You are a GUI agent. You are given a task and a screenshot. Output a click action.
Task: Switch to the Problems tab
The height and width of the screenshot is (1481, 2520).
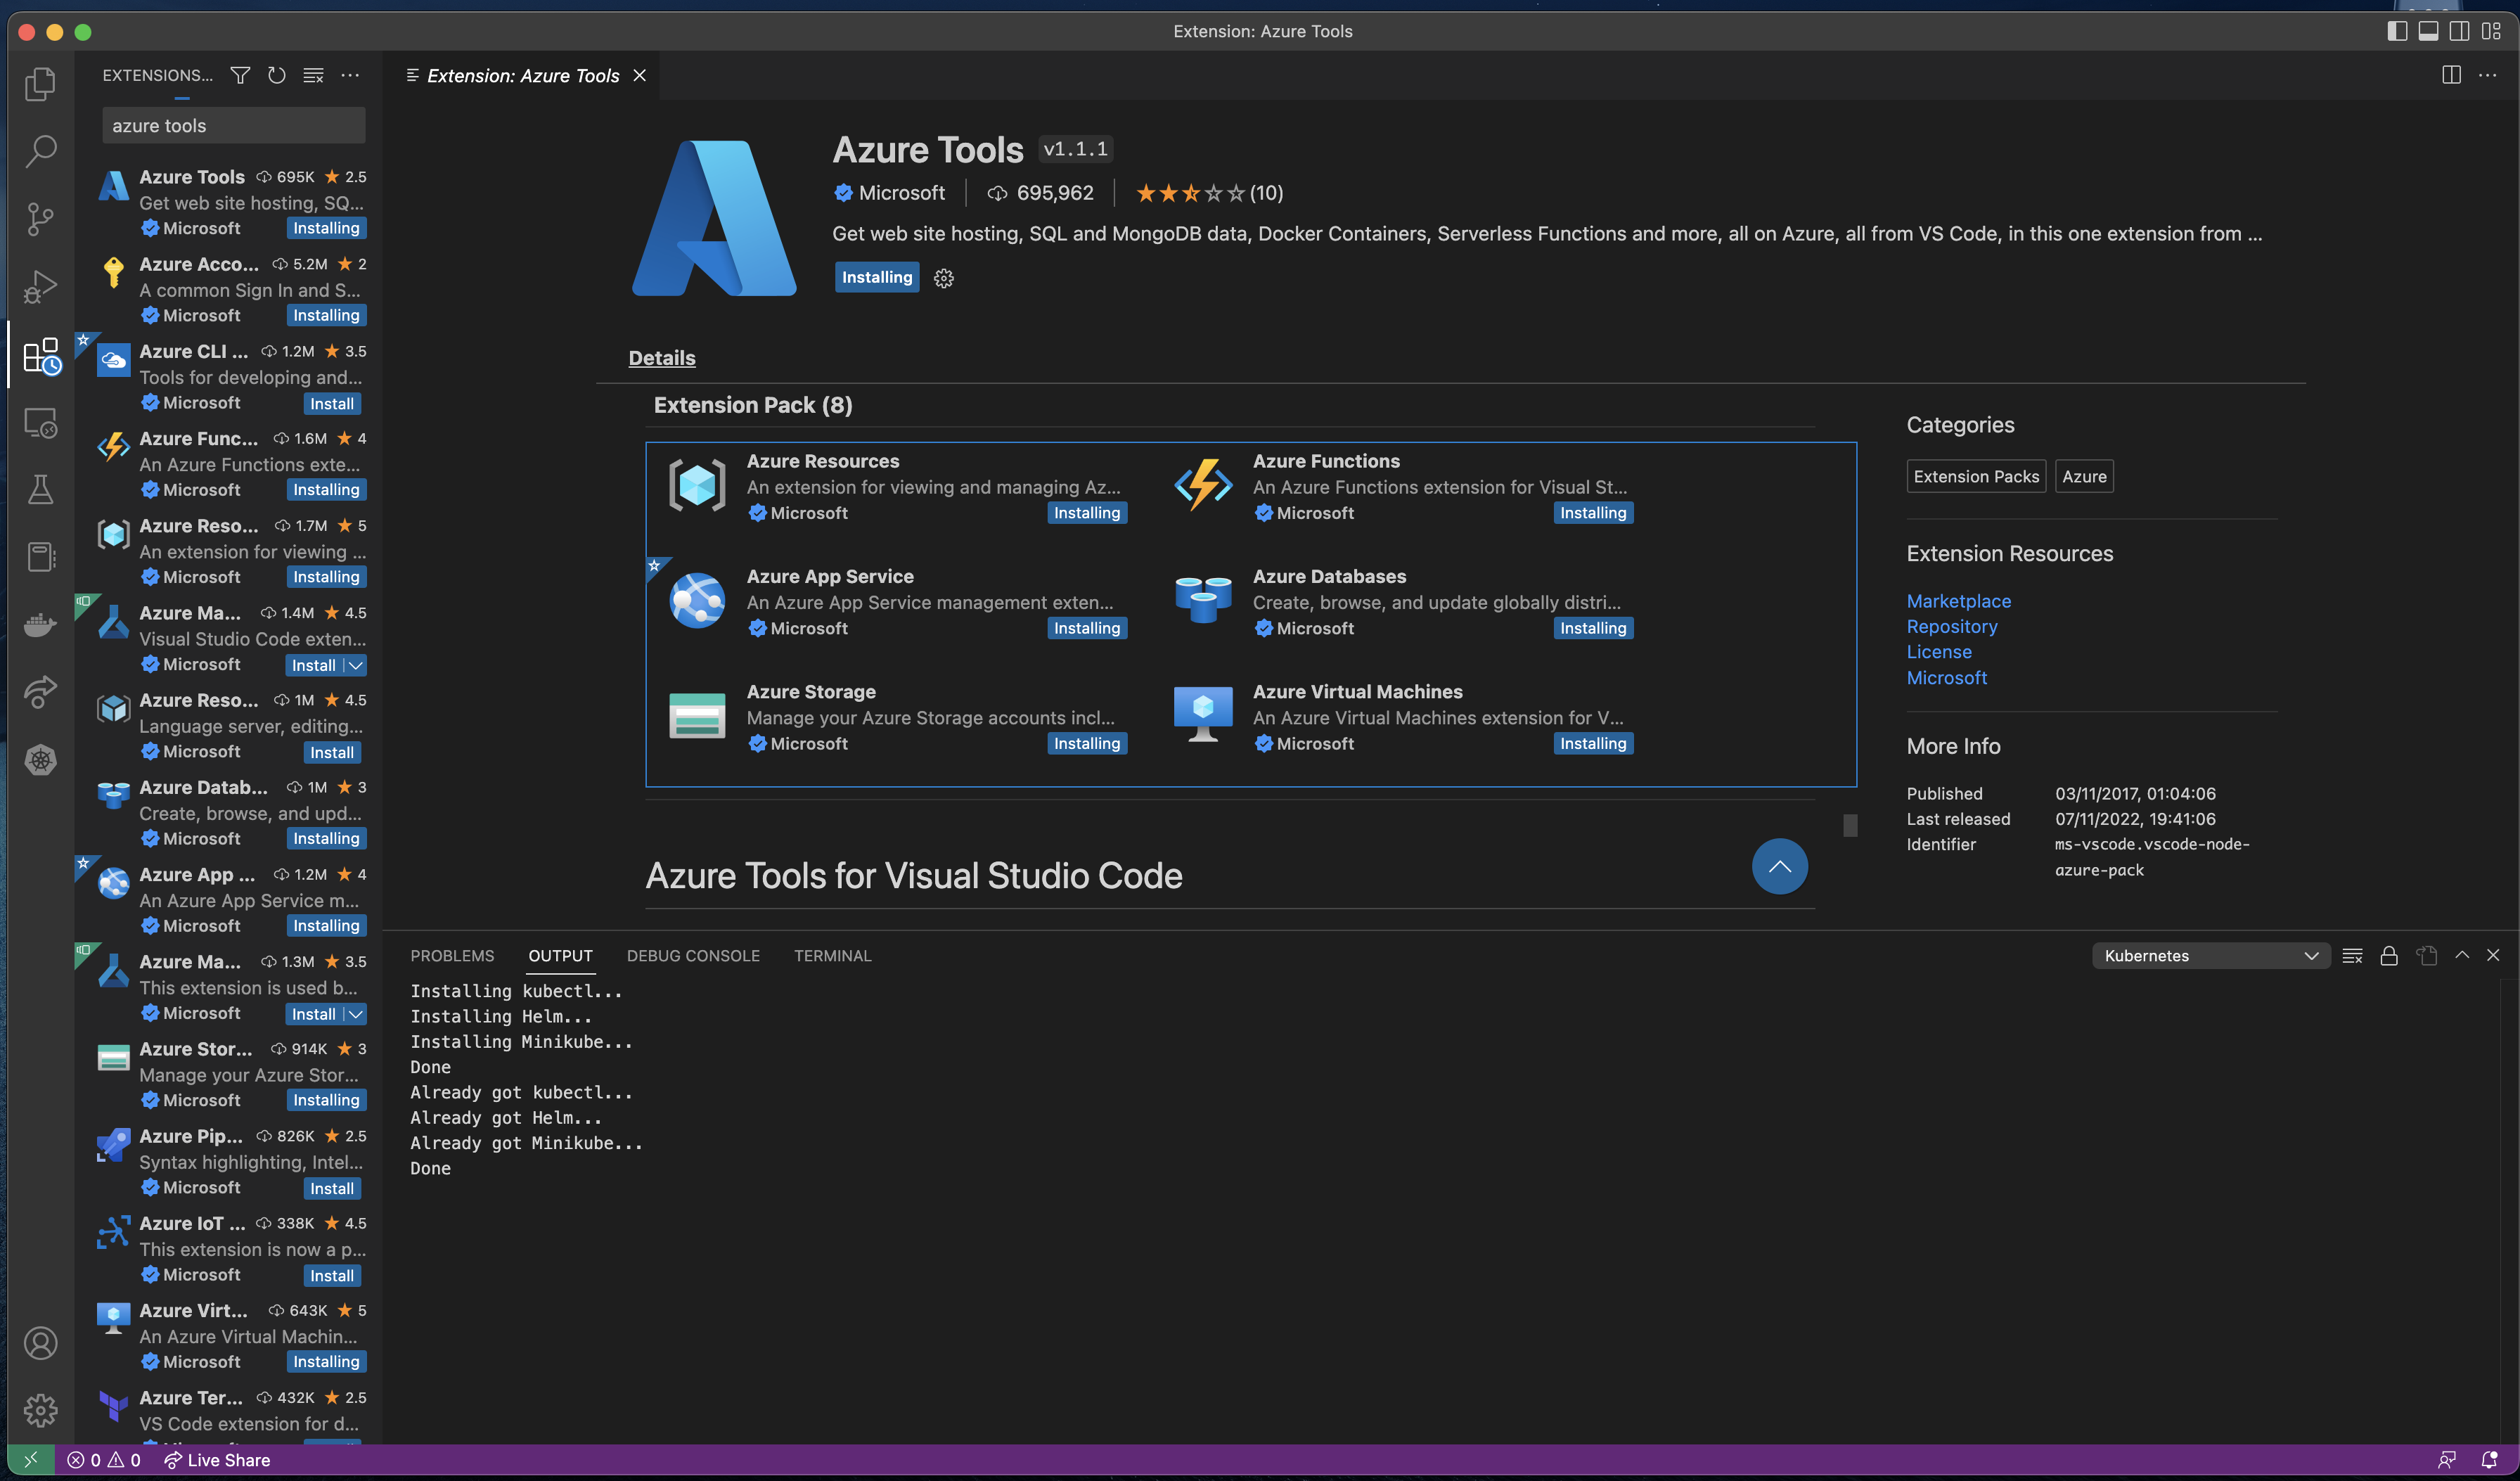(452, 955)
